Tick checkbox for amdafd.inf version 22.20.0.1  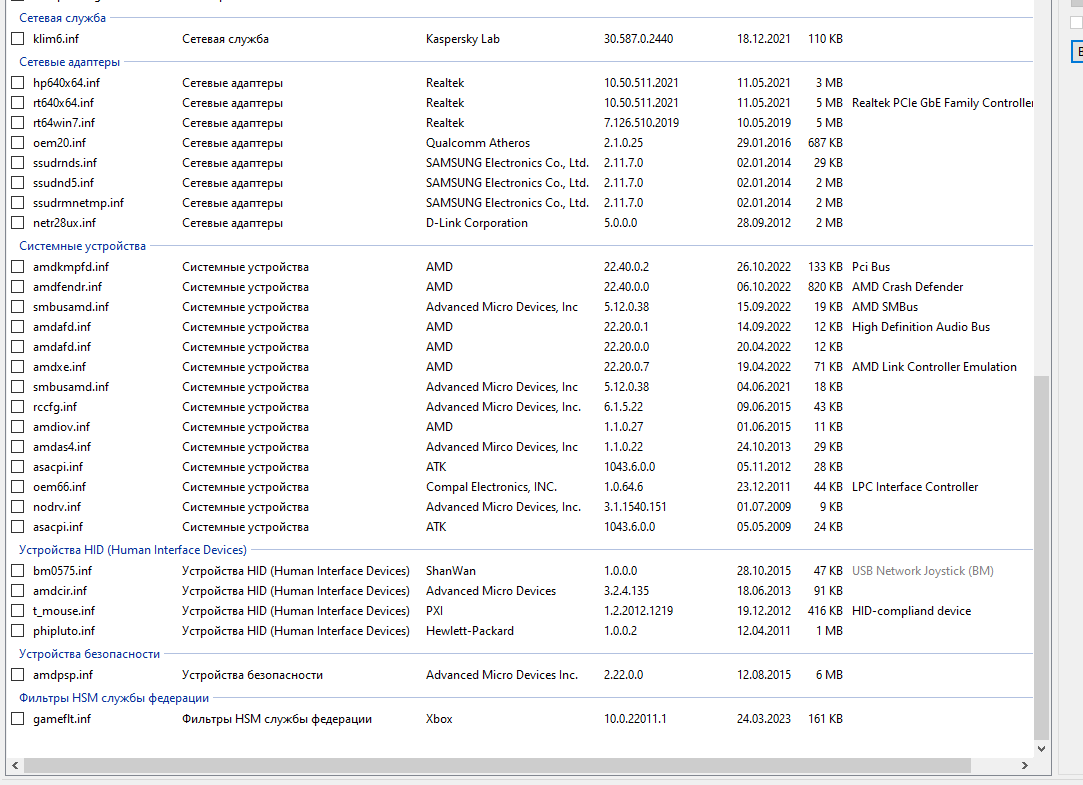[18, 327]
